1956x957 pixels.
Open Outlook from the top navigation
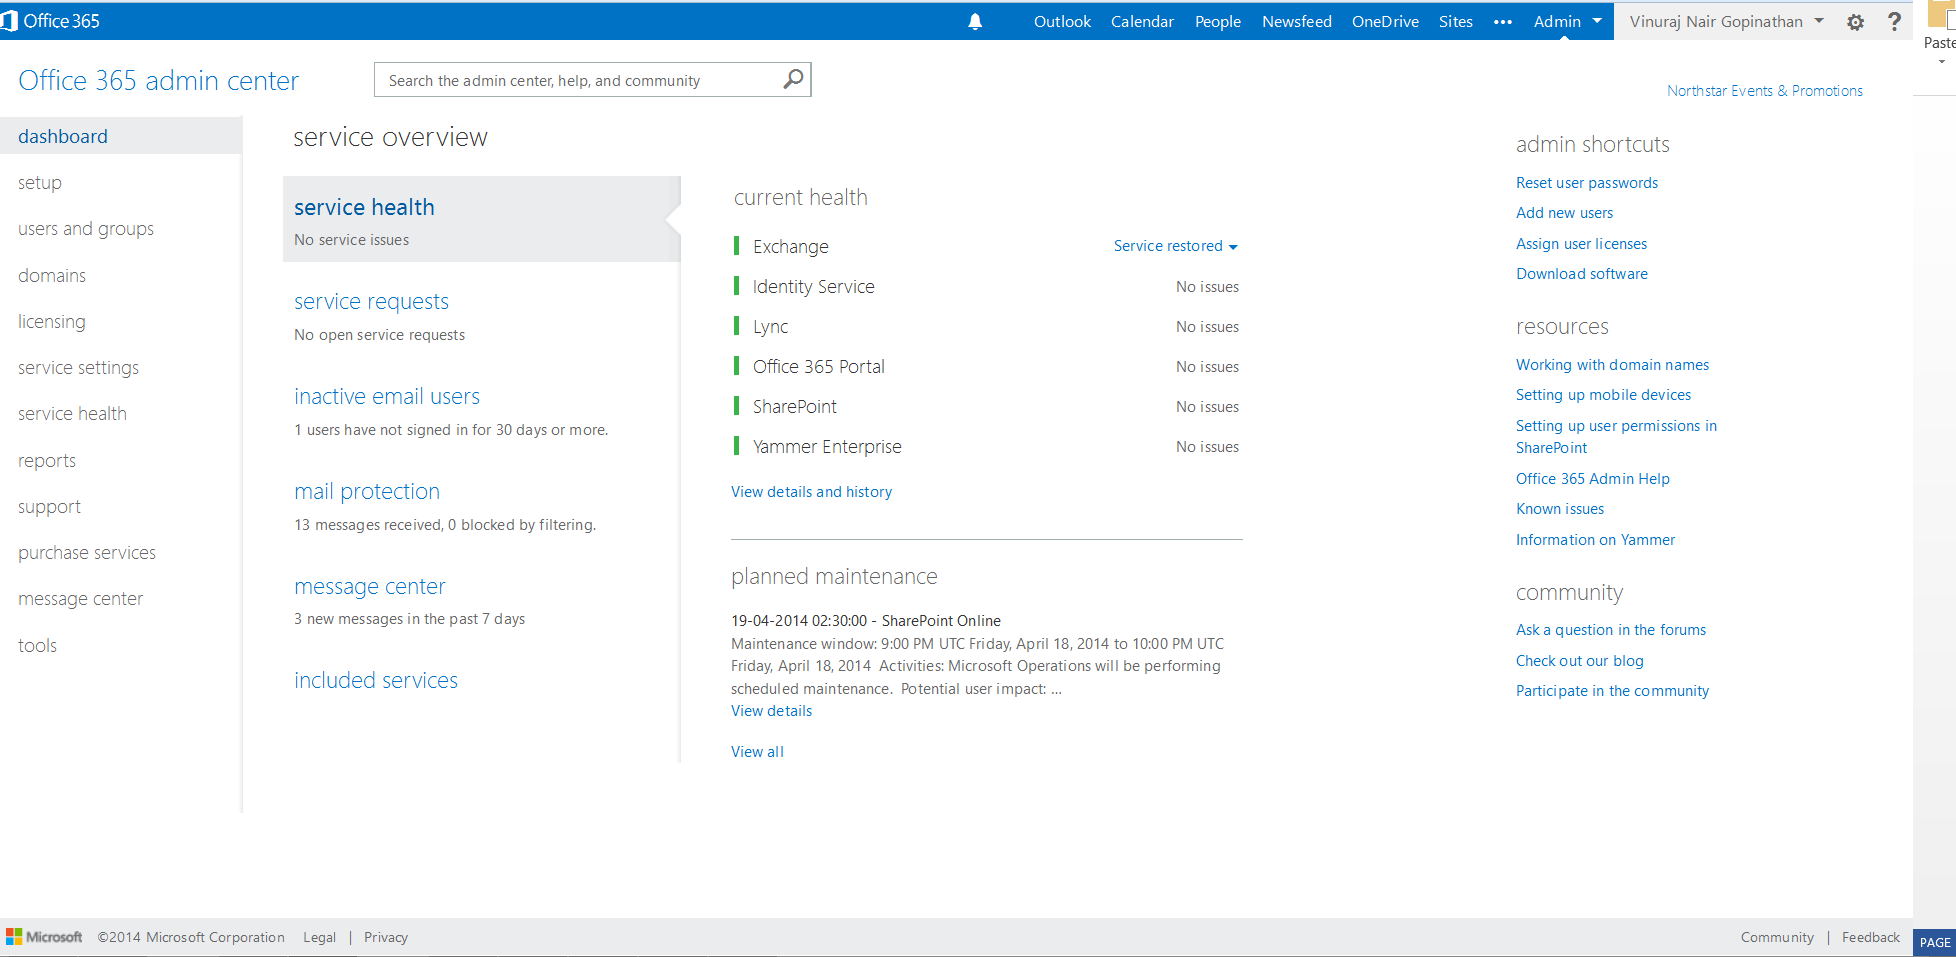[x=1062, y=22]
